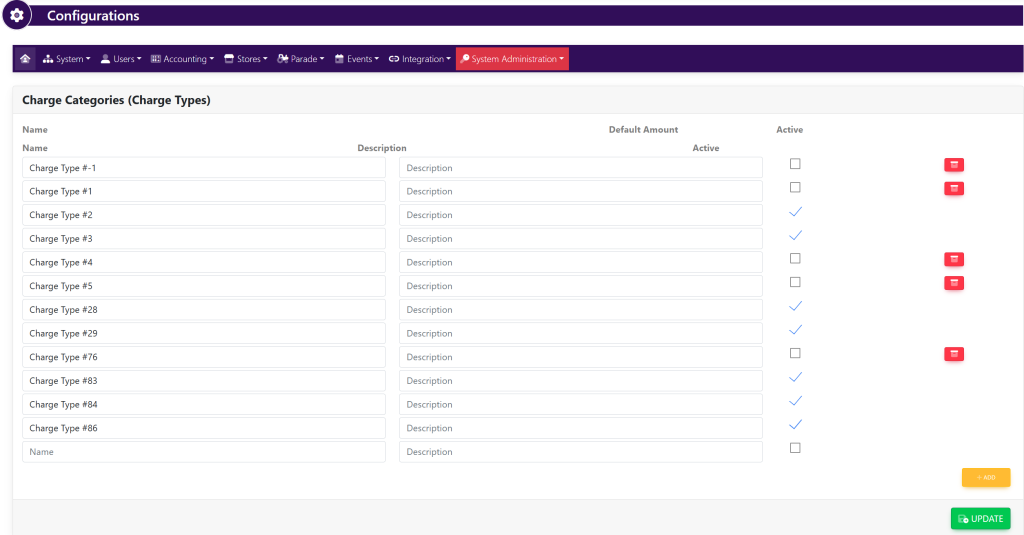Click the home icon in navigation bar
The width and height of the screenshot is (1024, 535).
(25, 59)
